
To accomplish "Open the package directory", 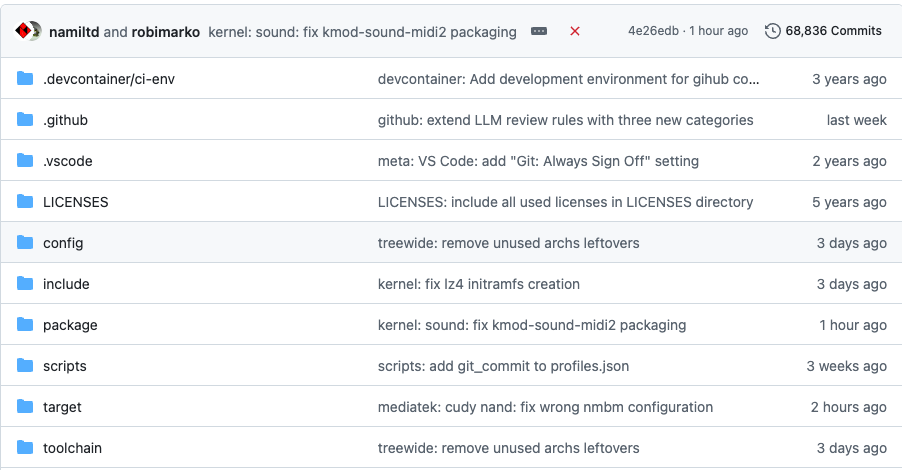I will pyautogui.click(x=70, y=325).
